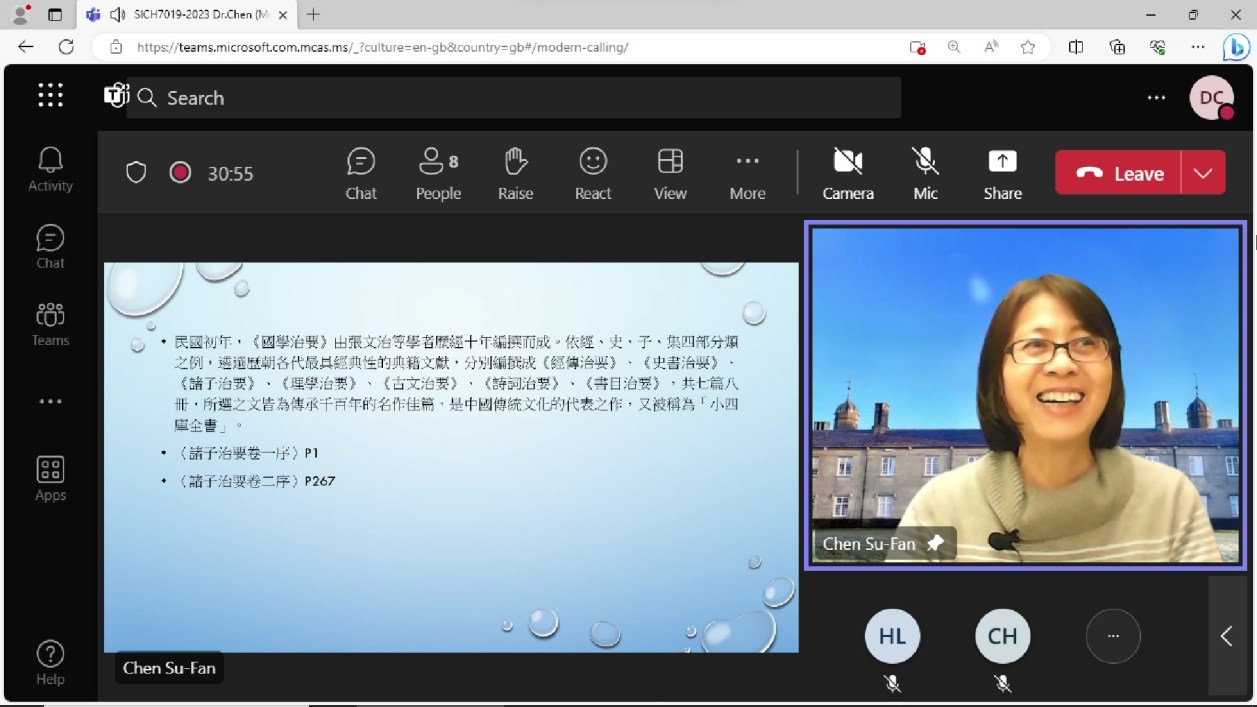
Task: Click the browser profile icon
Action: (x=20, y=15)
